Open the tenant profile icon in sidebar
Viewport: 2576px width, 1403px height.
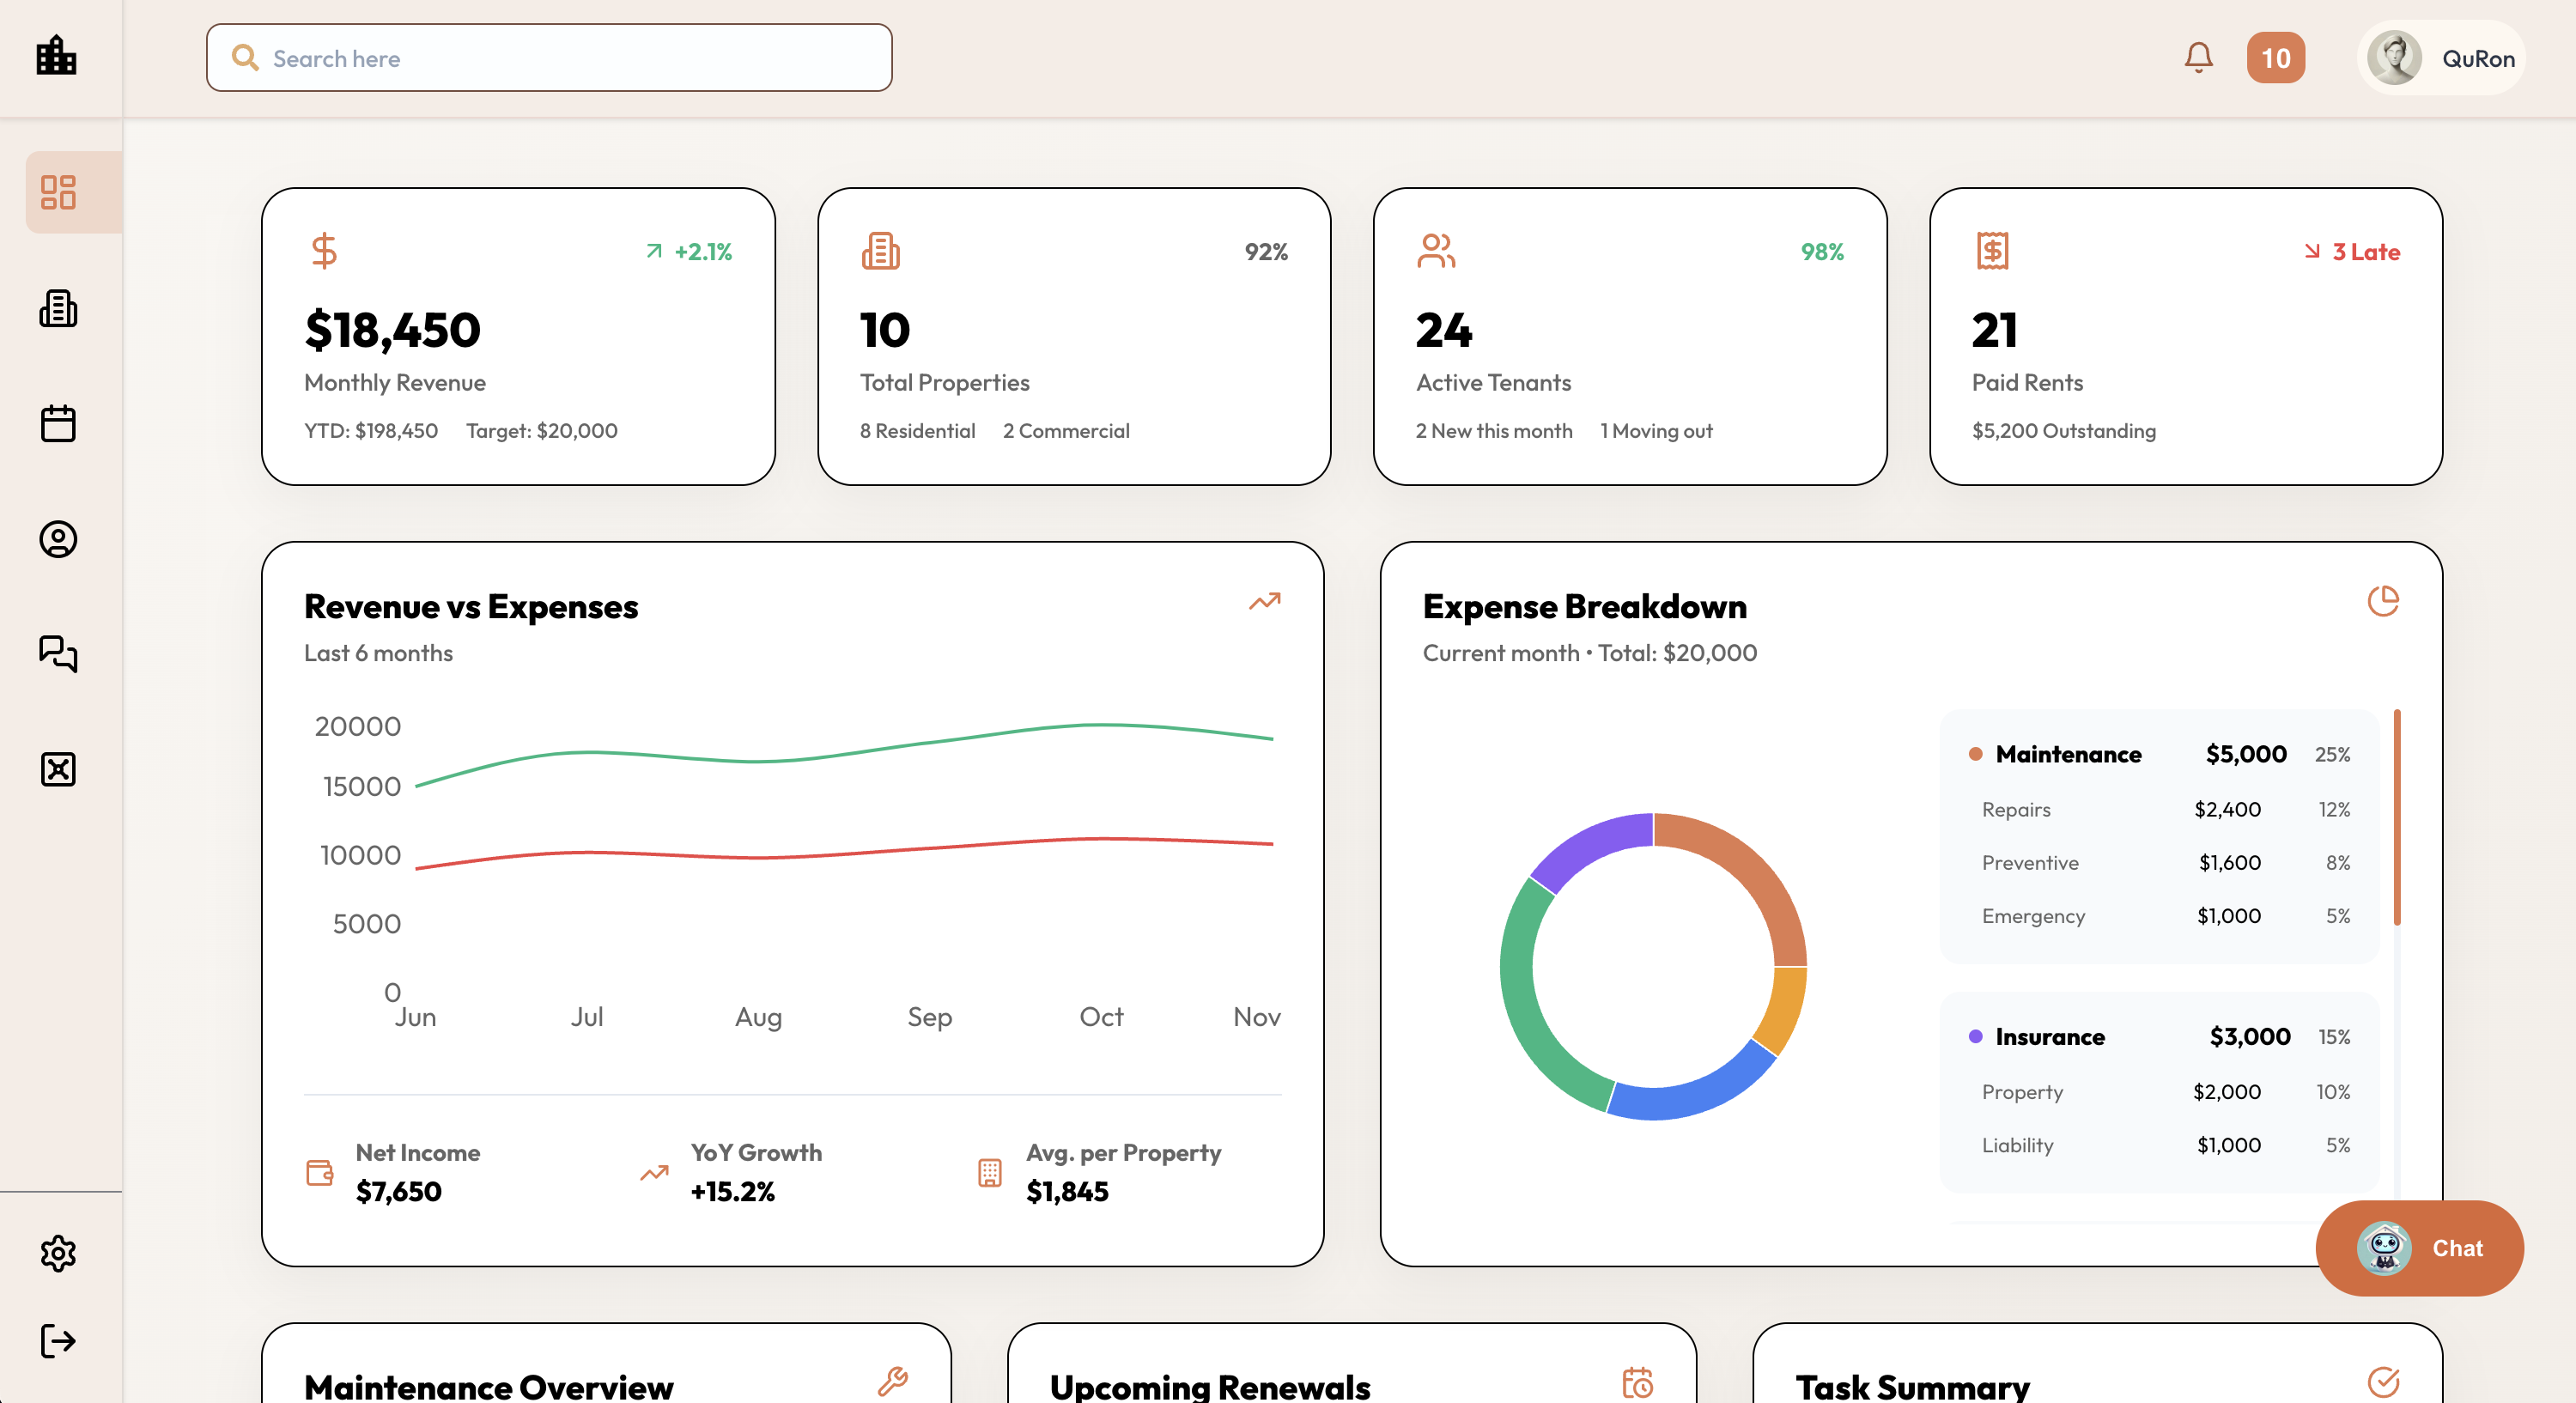(58, 540)
